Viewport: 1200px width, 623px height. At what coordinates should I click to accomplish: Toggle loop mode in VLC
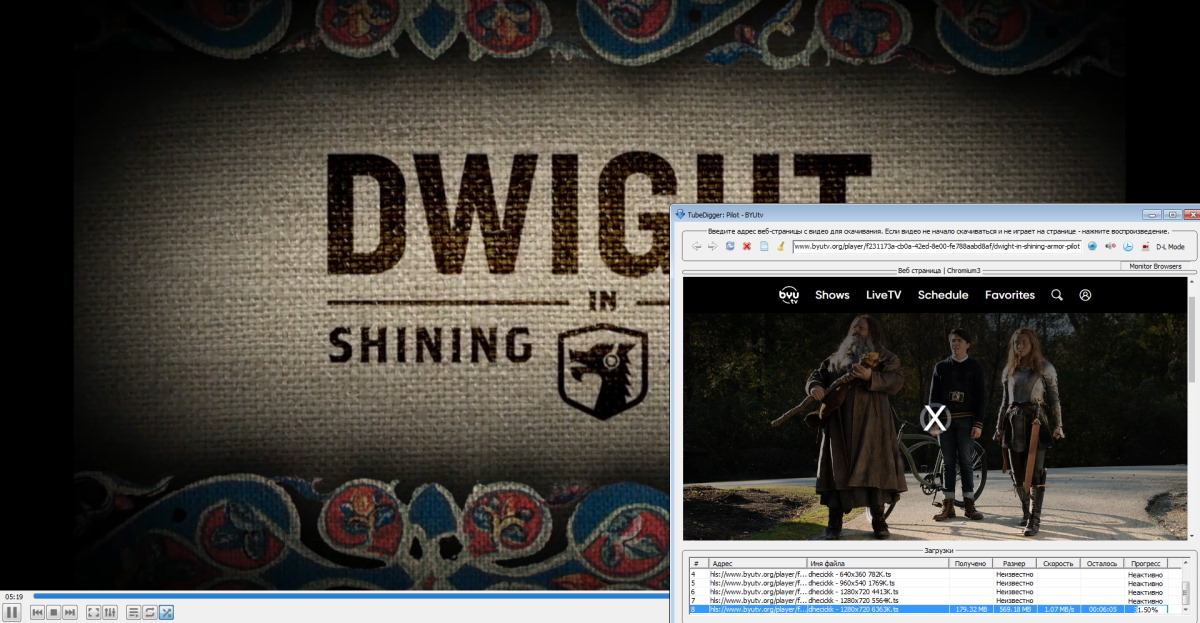pos(149,612)
